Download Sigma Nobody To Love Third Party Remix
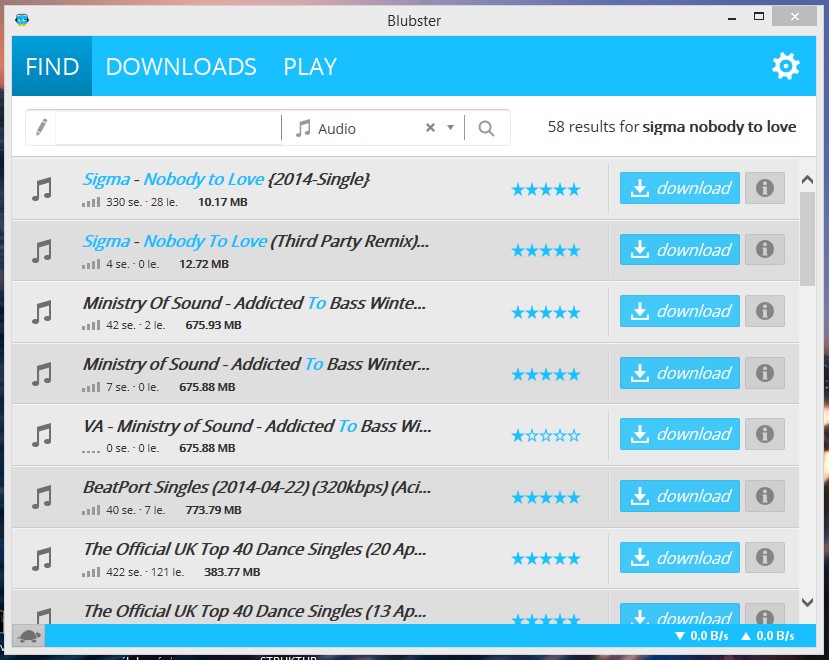829x660 pixels. [679, 249]
